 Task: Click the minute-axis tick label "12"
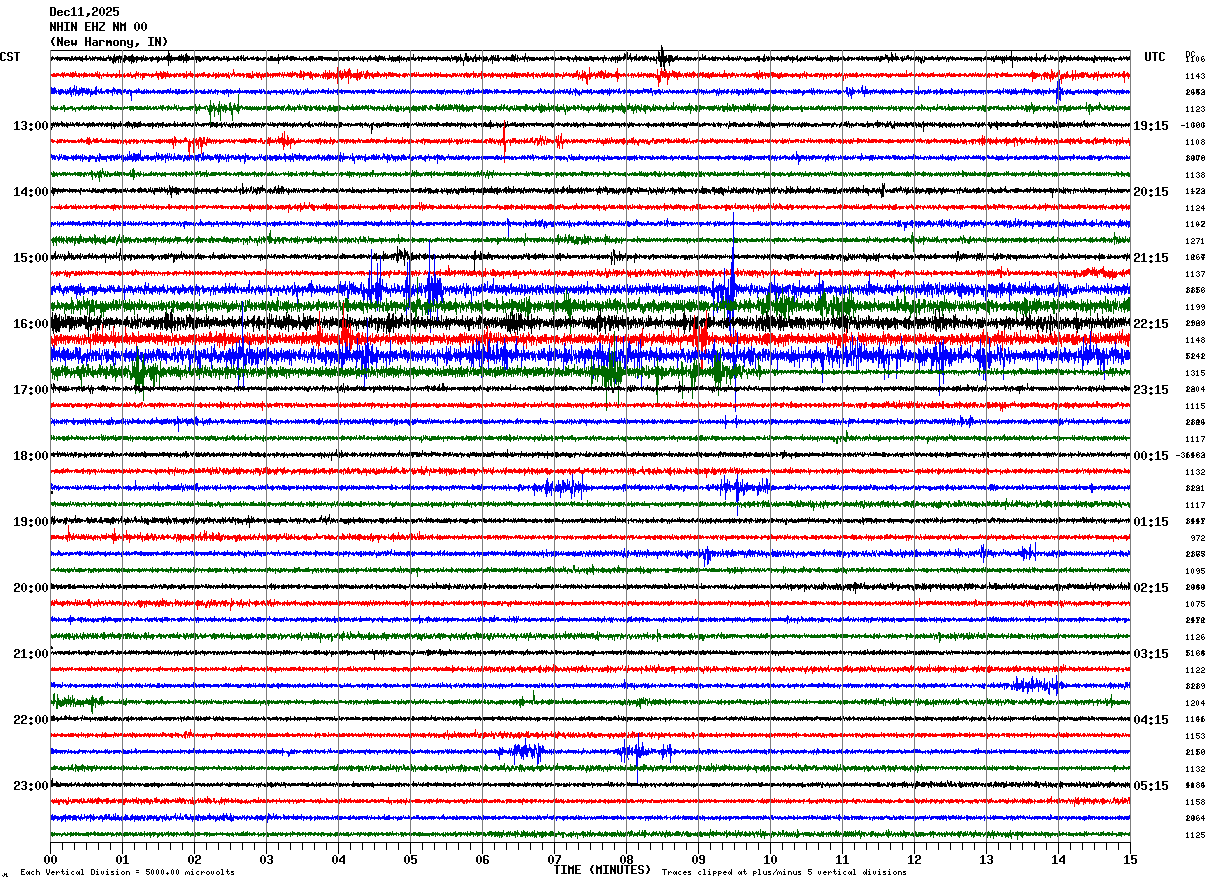[914, 859]
